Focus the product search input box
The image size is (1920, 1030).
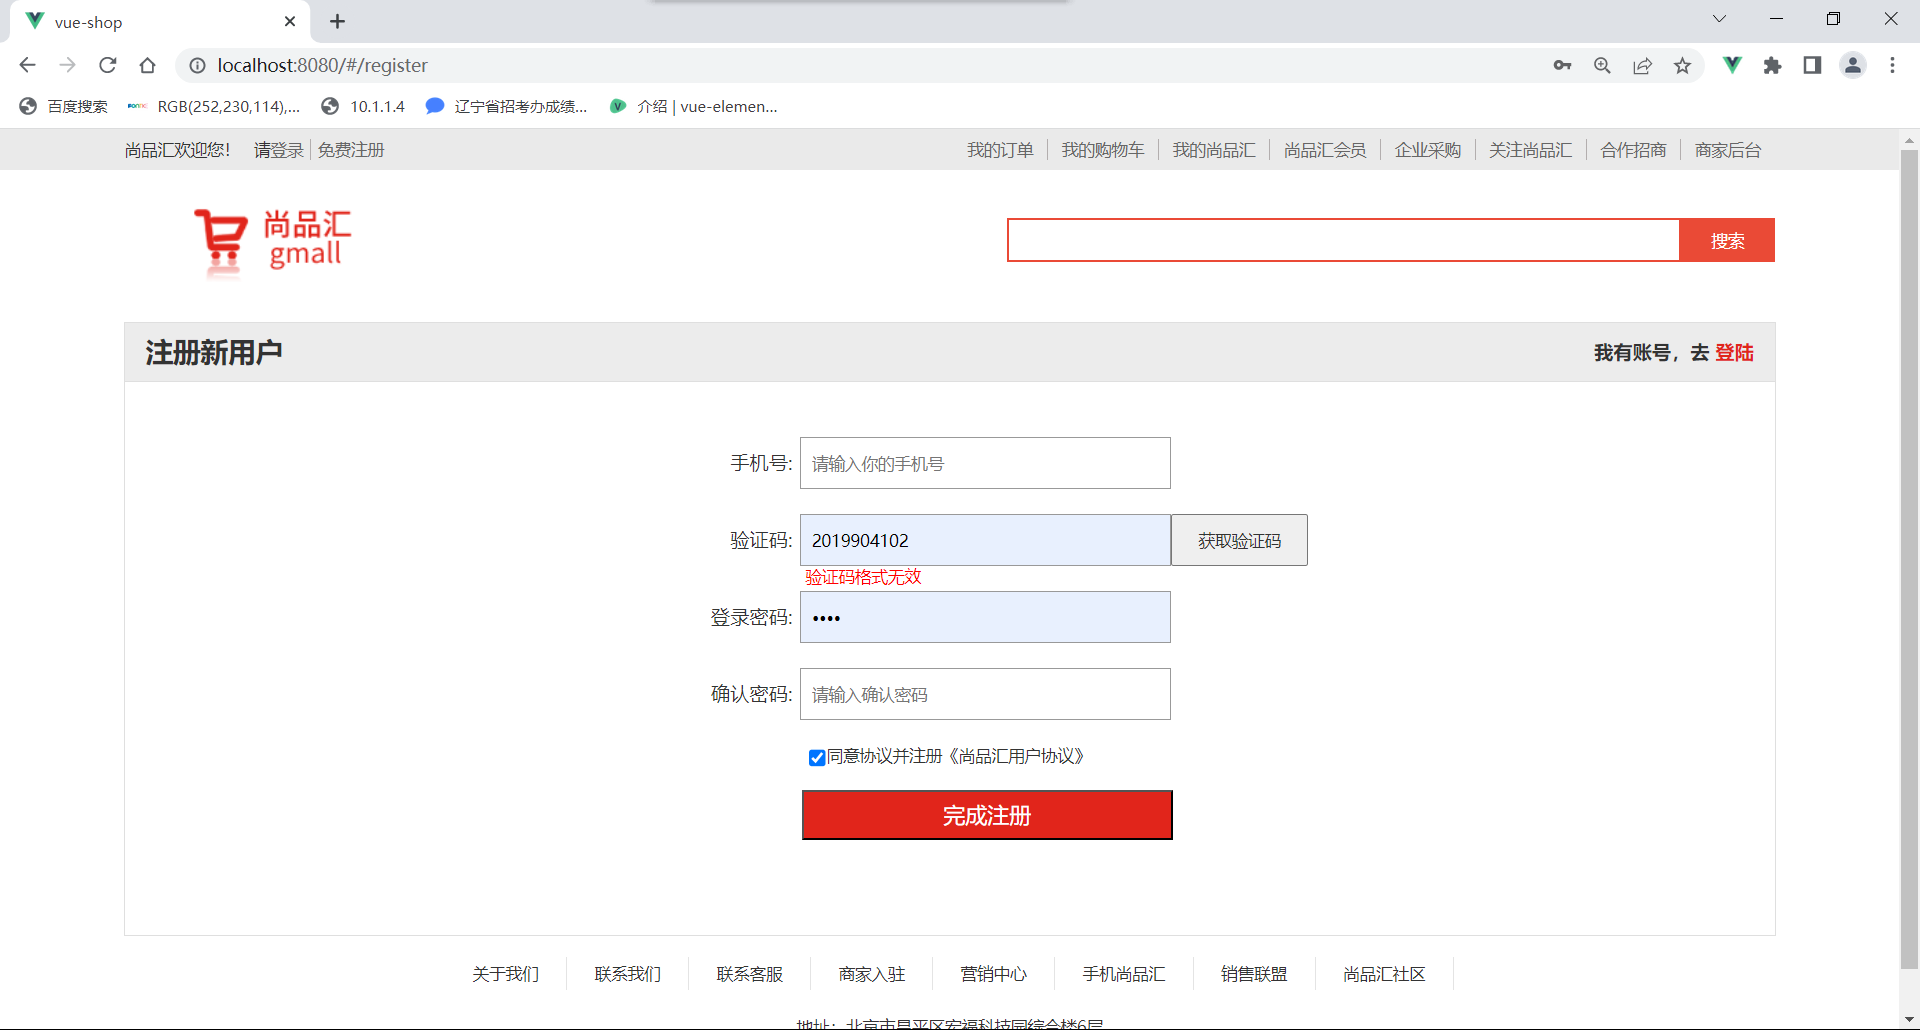click(1343, 240)
